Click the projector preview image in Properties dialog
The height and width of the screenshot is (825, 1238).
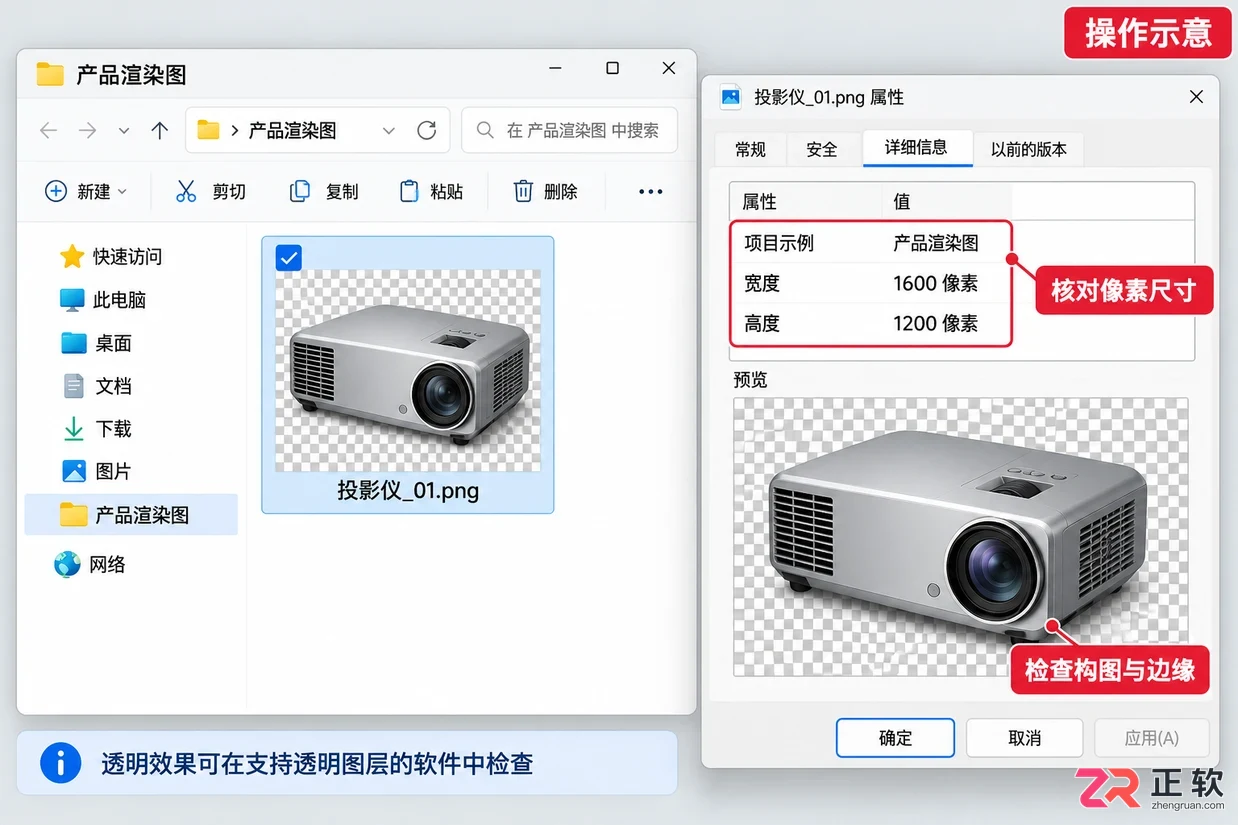[x=960, y=537]
